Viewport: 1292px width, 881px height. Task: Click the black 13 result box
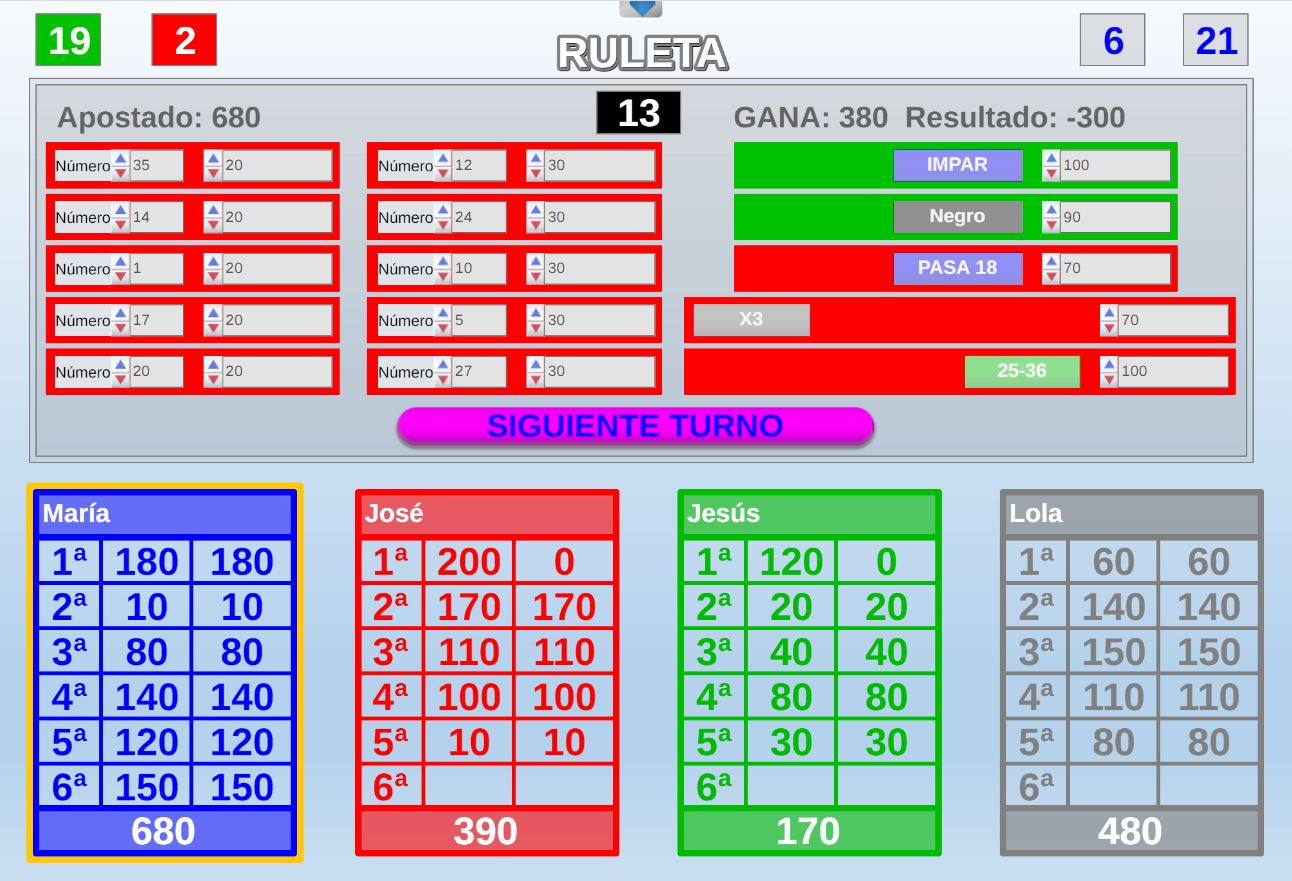[x=638, y=113]
